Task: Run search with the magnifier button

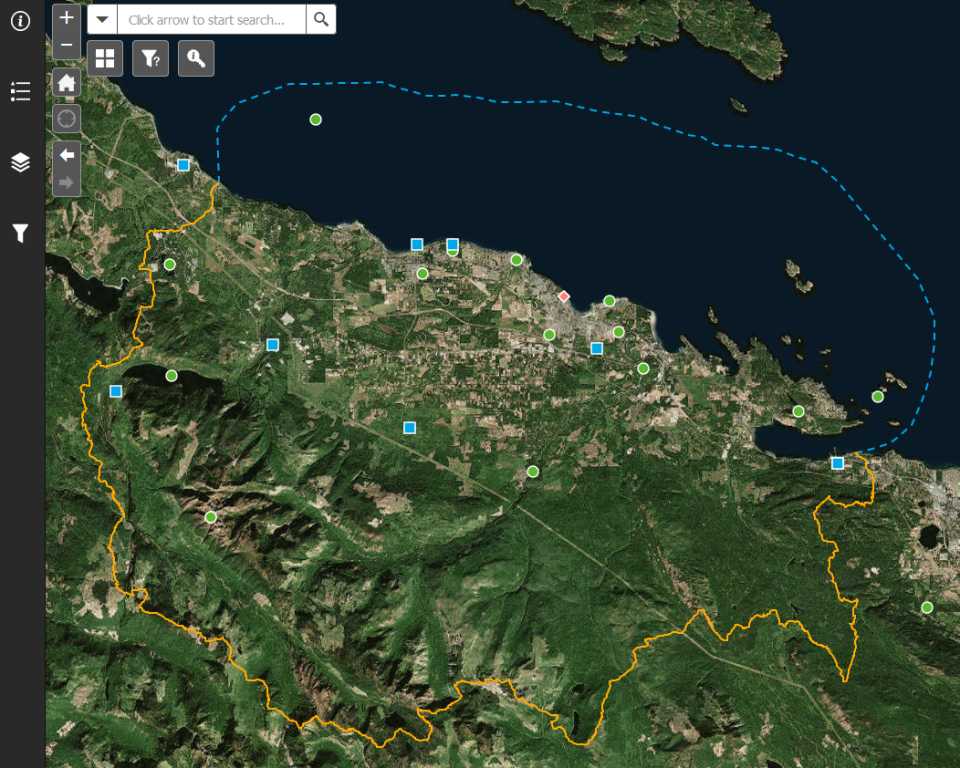Action: (x=321, y=20)
